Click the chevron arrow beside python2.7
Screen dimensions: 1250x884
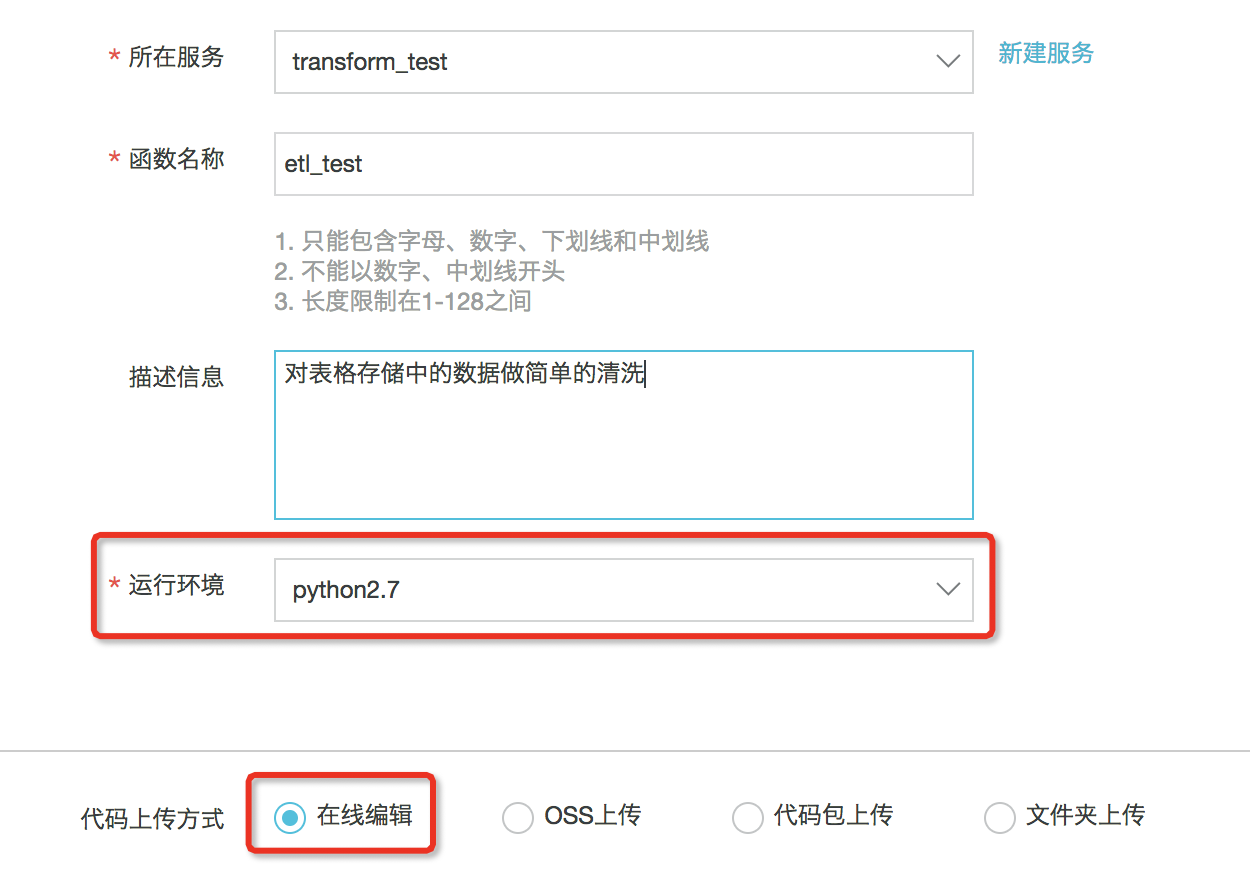point(947,590)
